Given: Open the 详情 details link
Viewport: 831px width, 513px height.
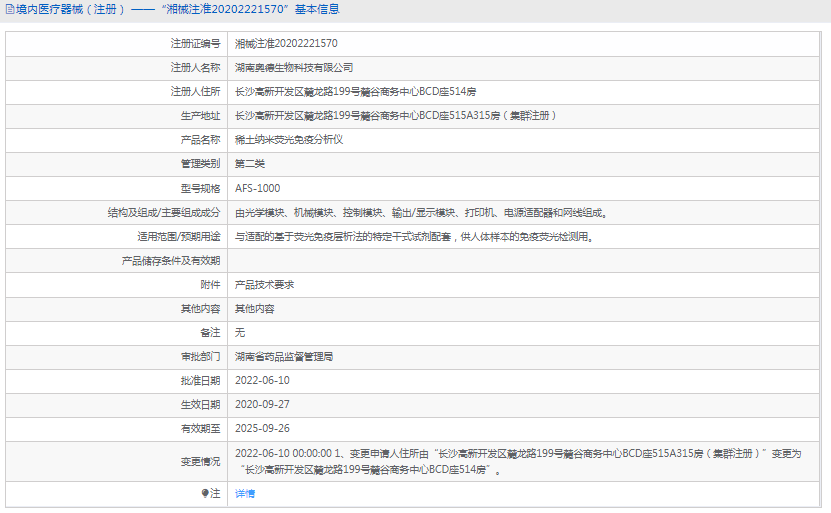Looking at the screenshot, I should click(245, 493).
